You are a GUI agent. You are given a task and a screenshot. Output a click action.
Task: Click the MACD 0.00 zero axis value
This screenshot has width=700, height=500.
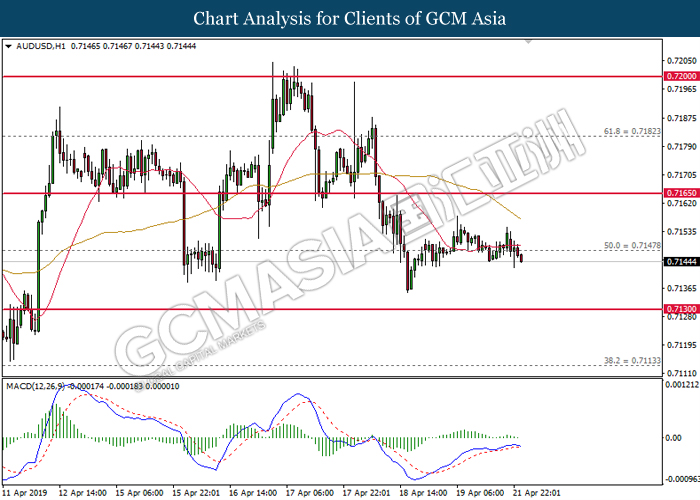[674, 438]
